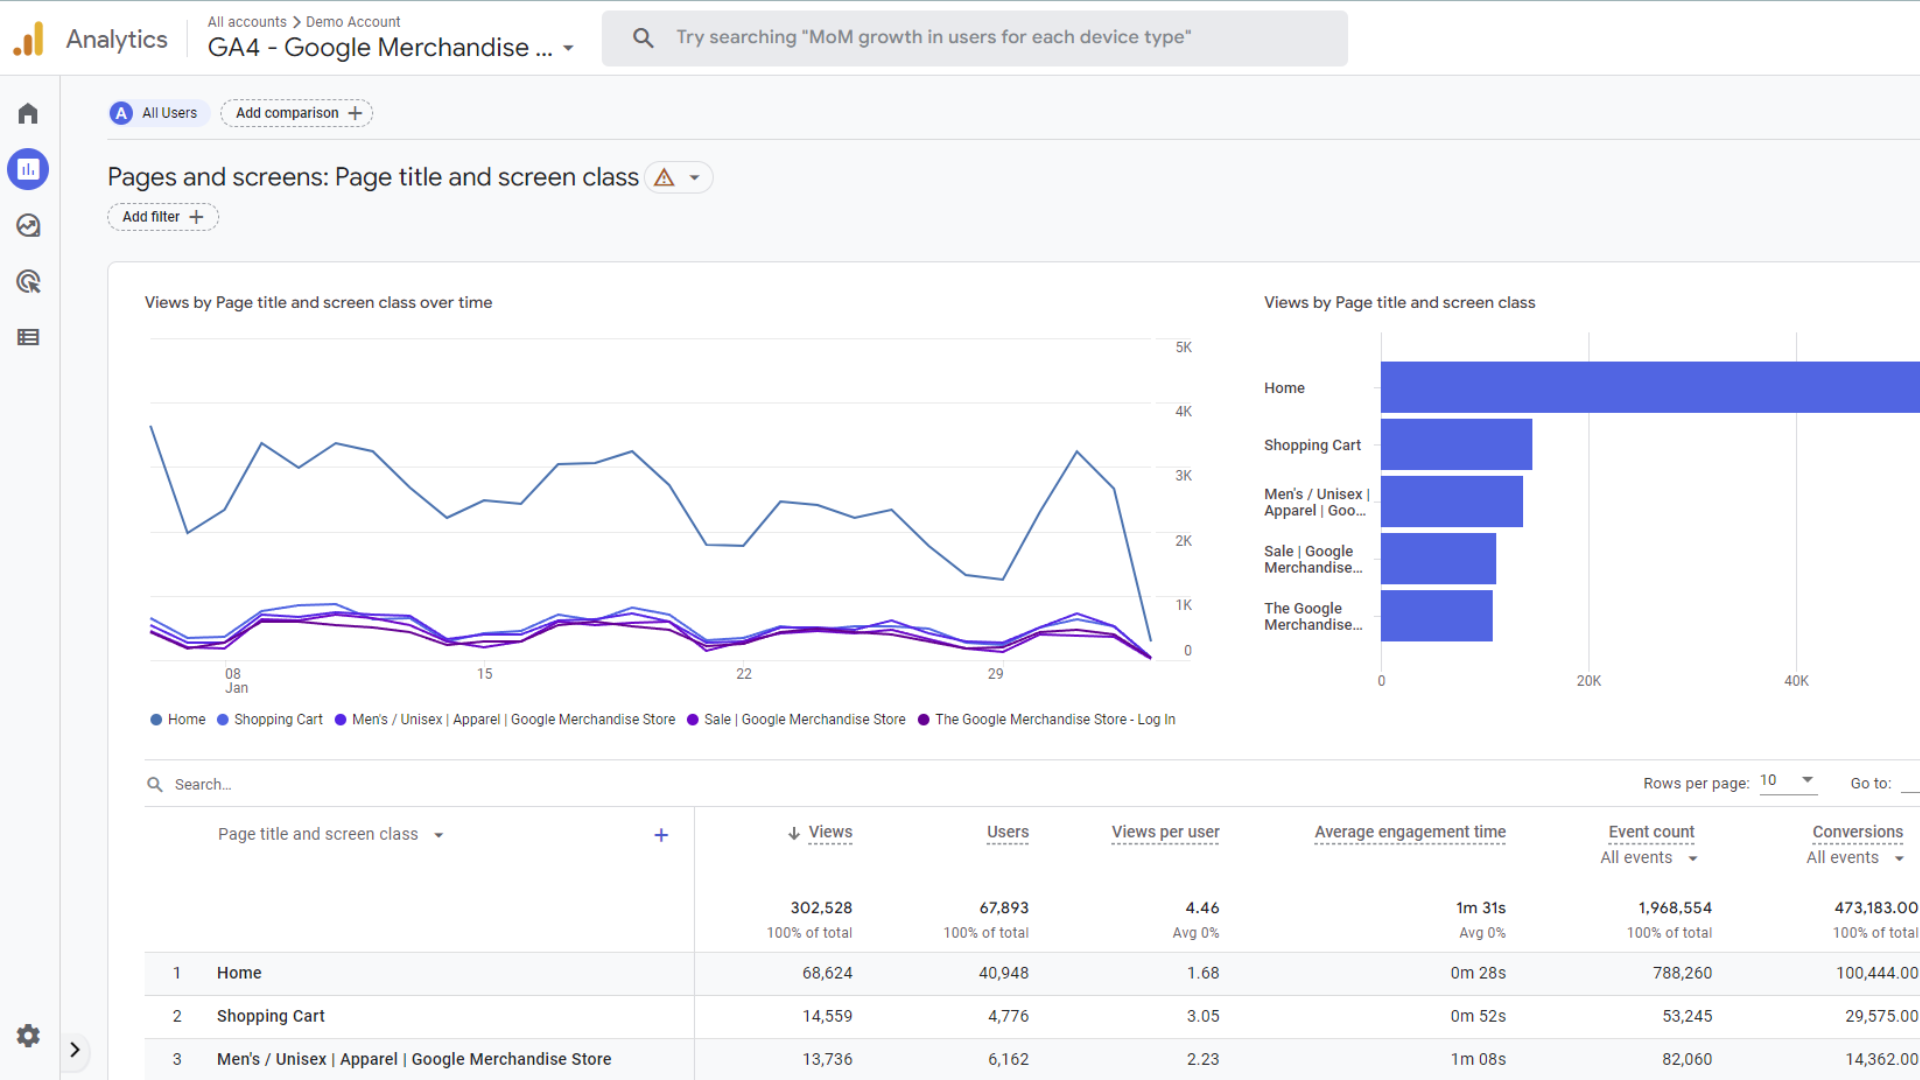Toggle the Home series in chart legend
The height and width of the screenshot is (1080, 1920).
(x=177, y=720)
